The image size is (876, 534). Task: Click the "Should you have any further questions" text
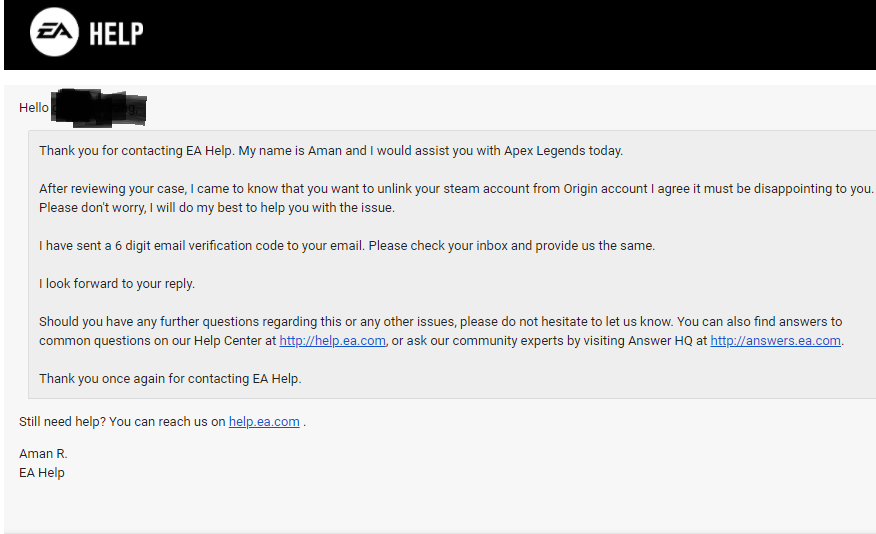point(200,322)
